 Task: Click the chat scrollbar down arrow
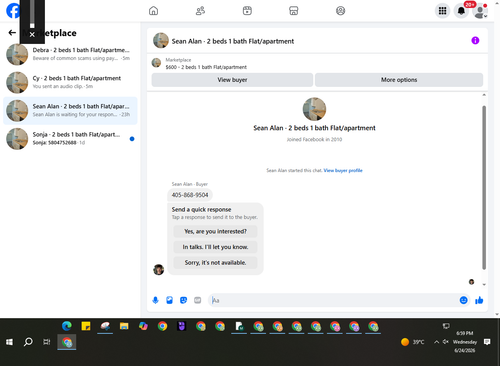tap(484, 285)
